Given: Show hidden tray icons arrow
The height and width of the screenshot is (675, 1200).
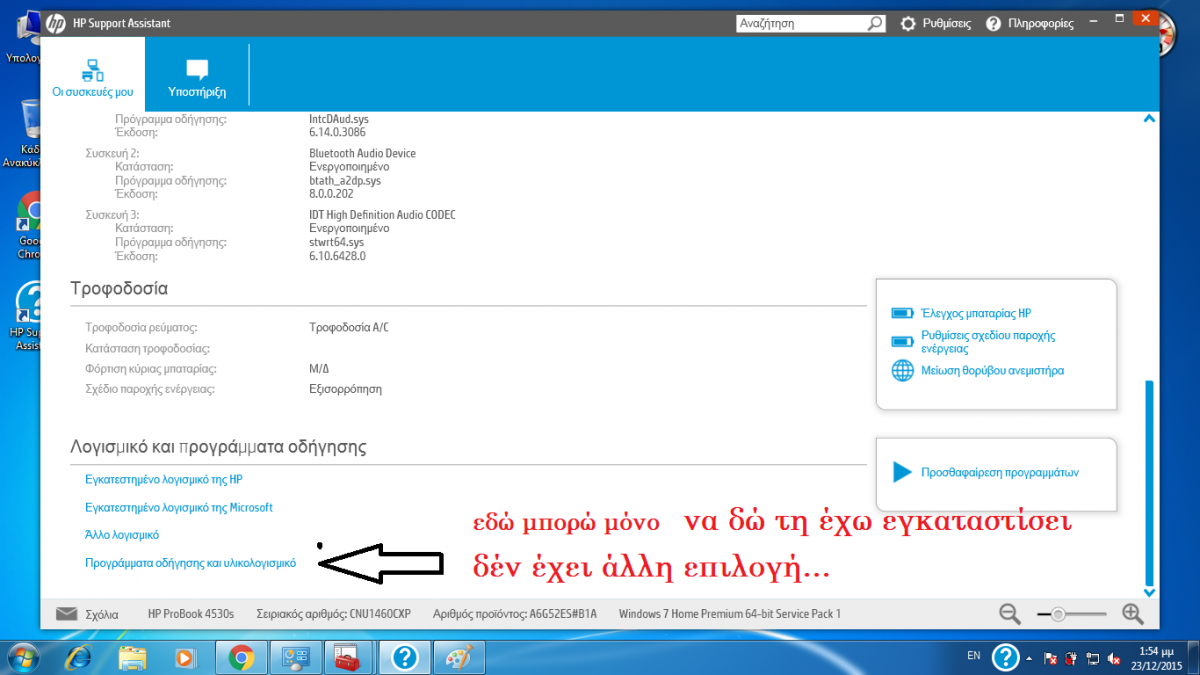Looking at the screenshot, I should coord(1030,657).
